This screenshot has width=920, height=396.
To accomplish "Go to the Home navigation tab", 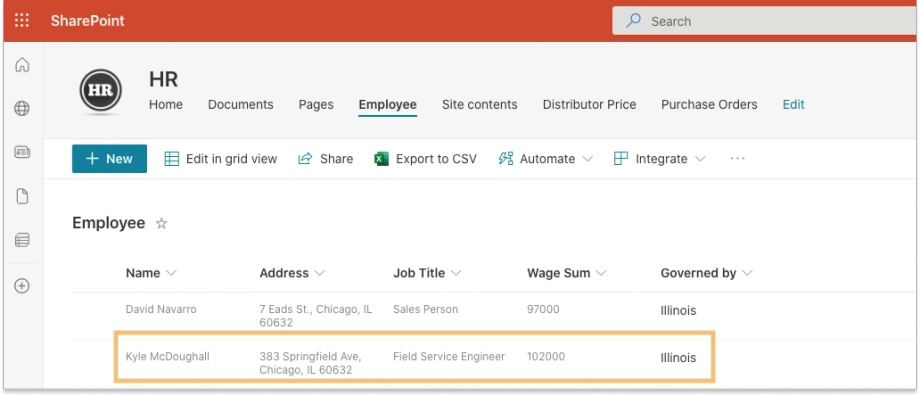I will [x=165, y=104].
